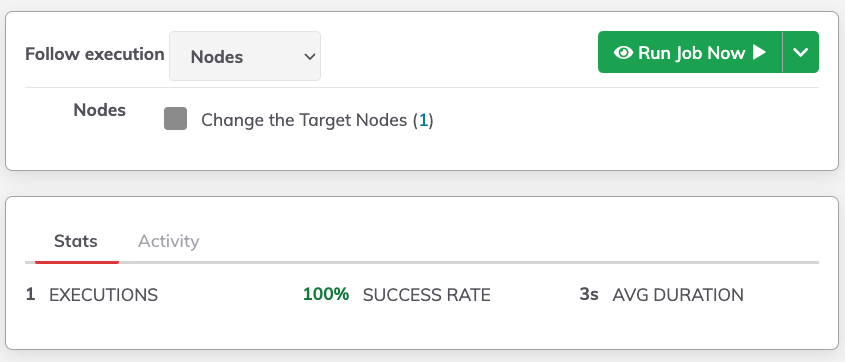Click the bold Nodes row label
This screenshot has width=845, height=362.
tap(100, 110)
